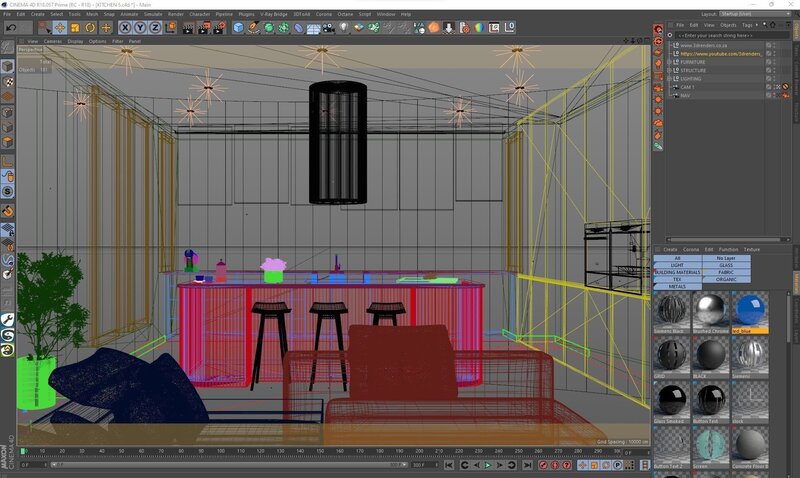
Task: Select the blue material swatch
Action: (x=750, y=308)
